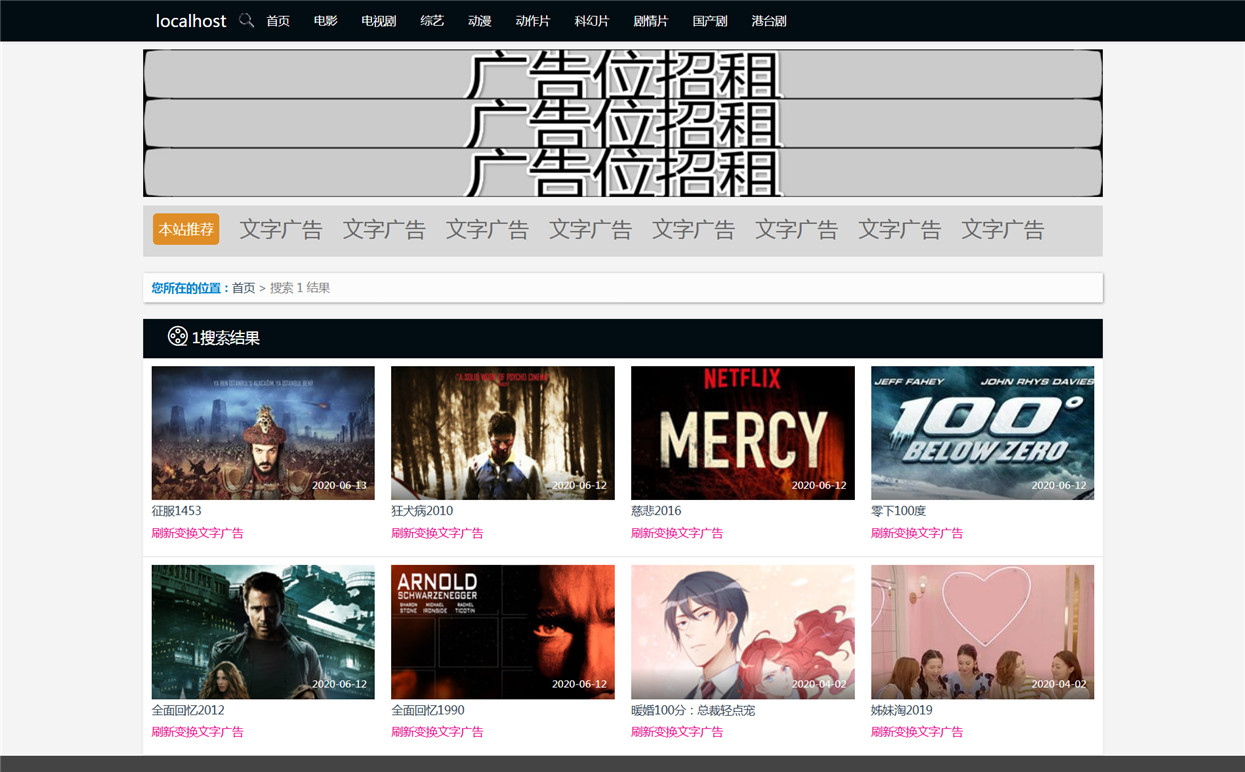Click 刷新变换文字广告 under 零下100度
Viewport: 1245px width, 772px height.
[x=917, y=533]
